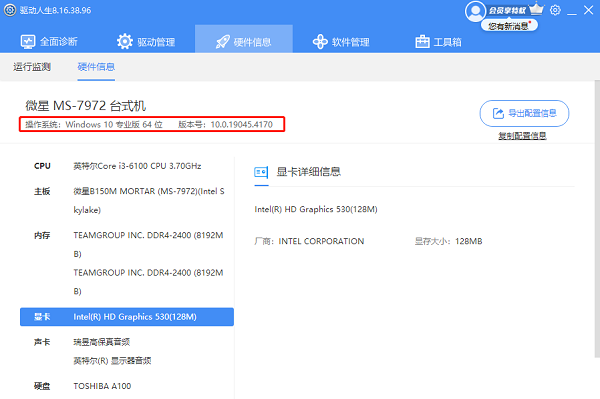Click the 显存大小 128MB value

tap(469, 241)
